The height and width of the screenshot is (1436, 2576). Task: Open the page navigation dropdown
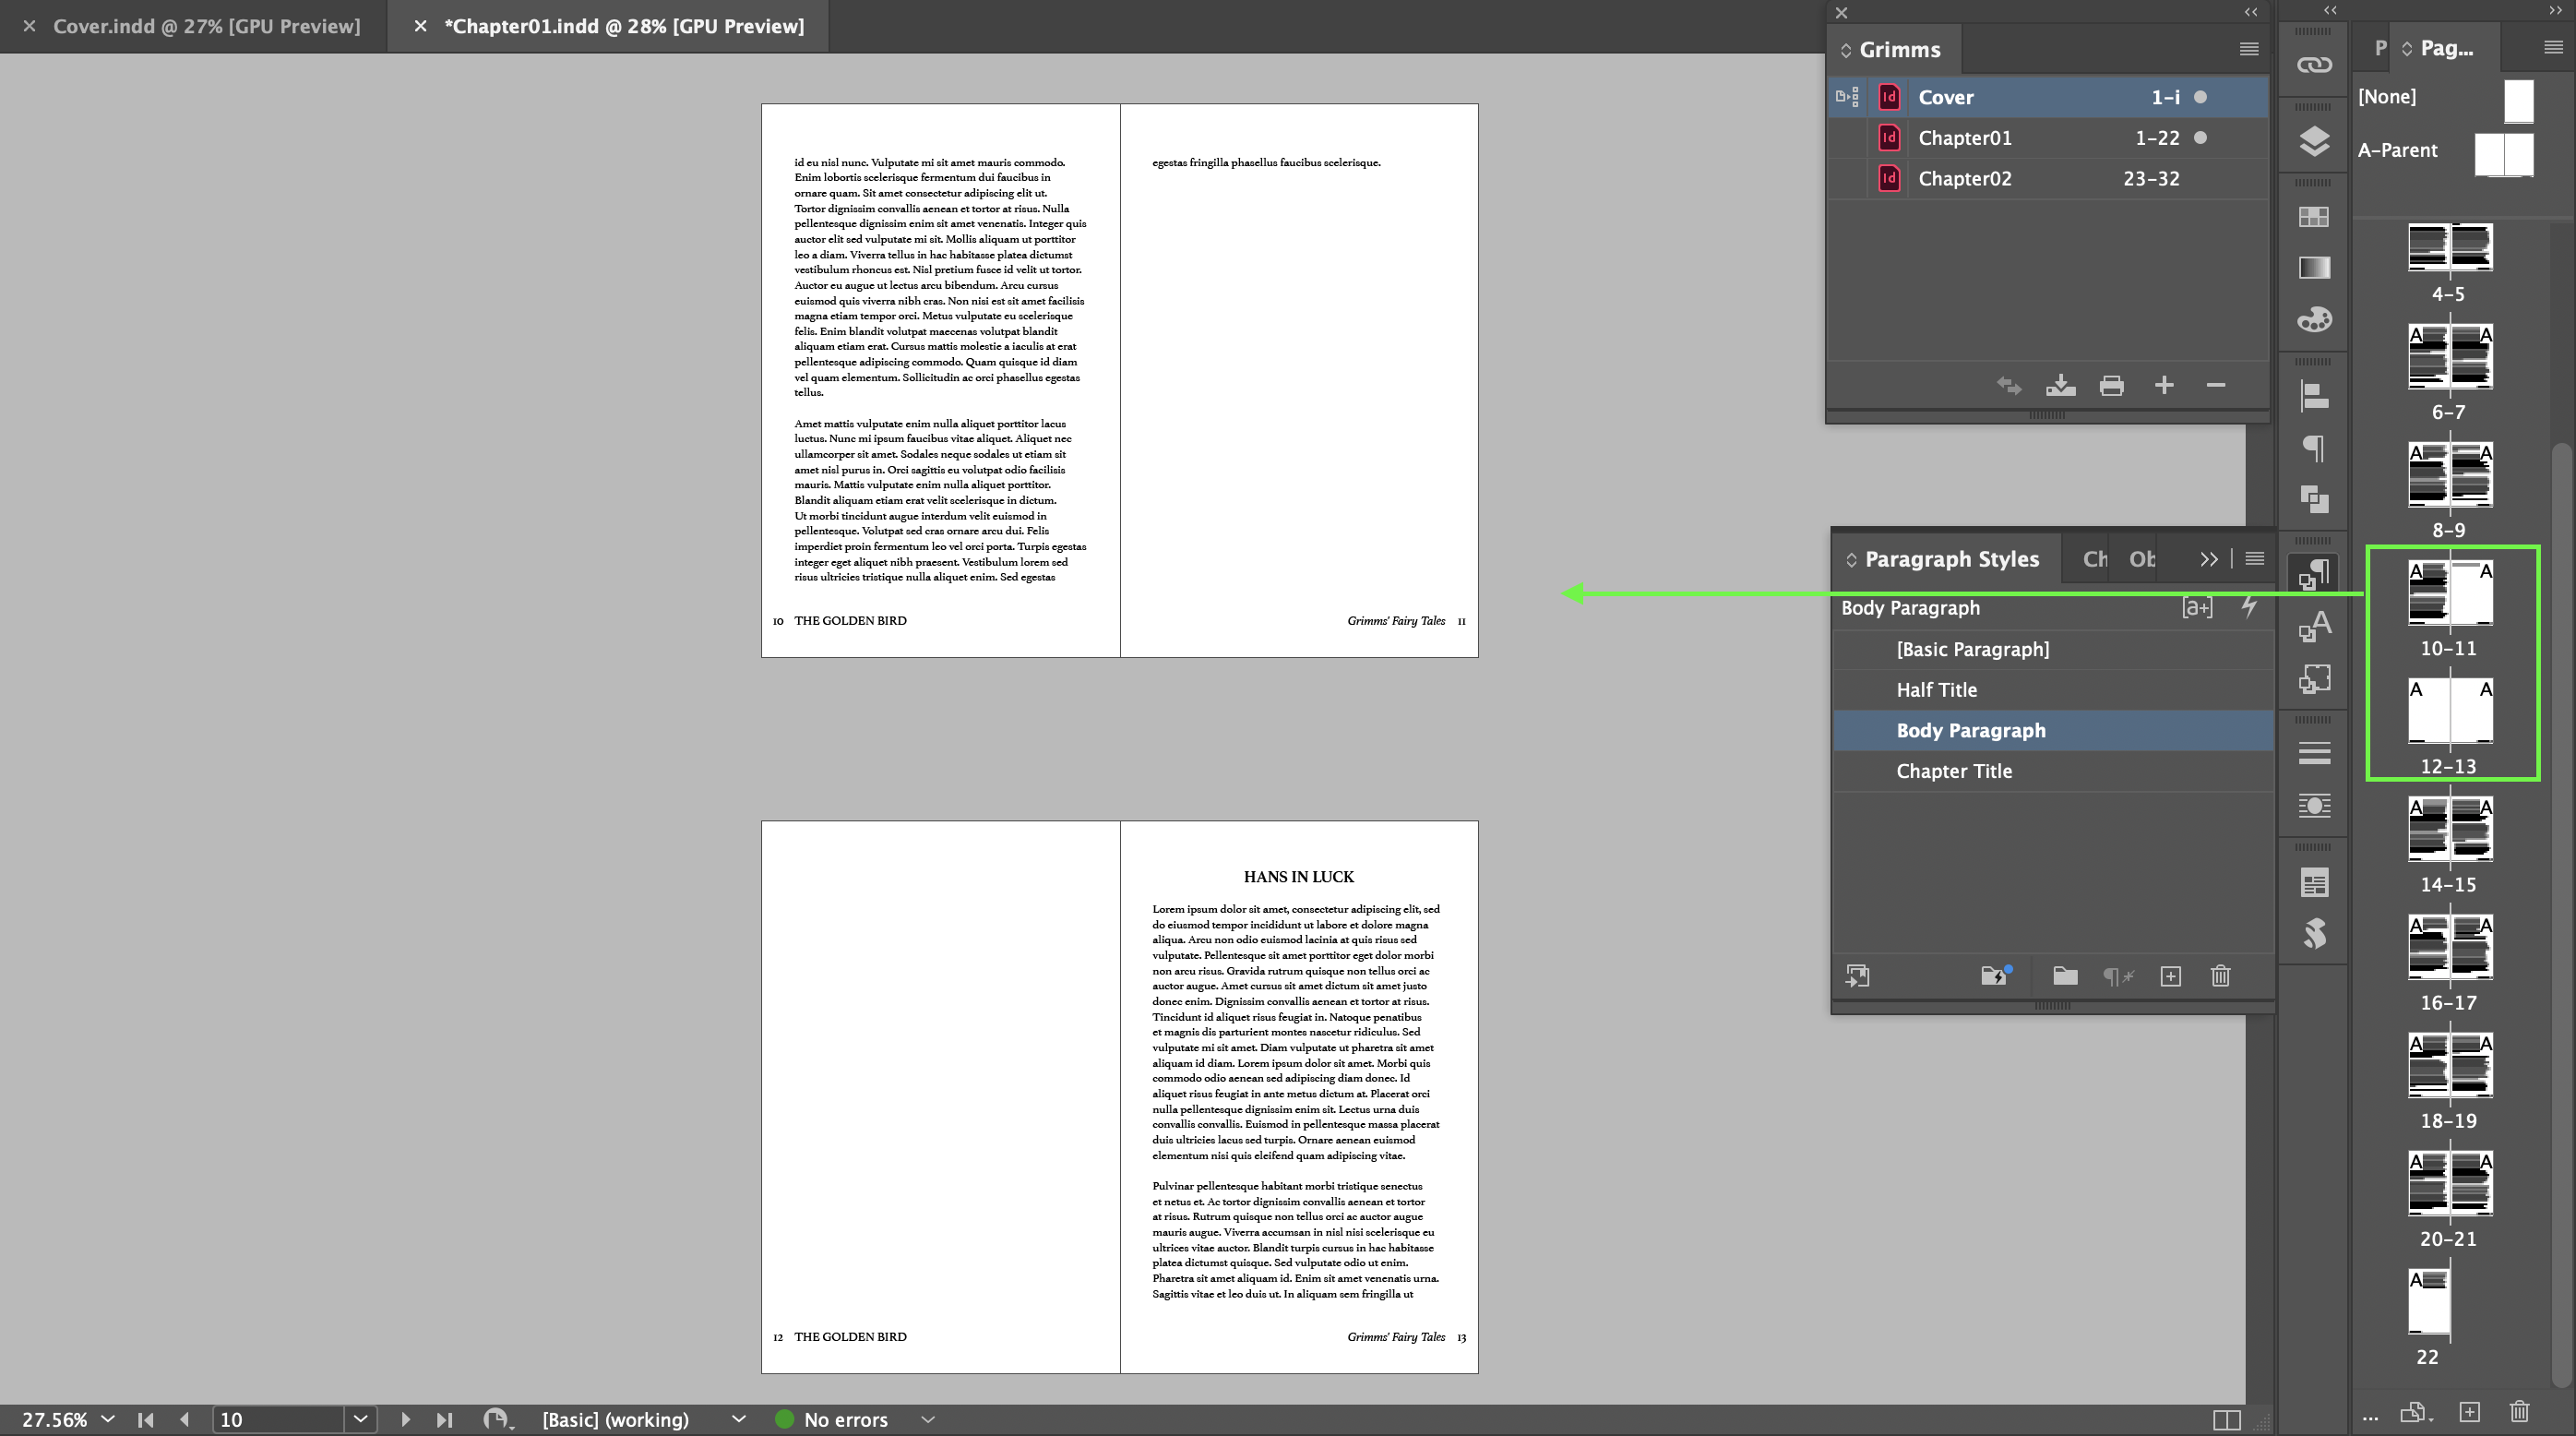(x=360, y=1419)
